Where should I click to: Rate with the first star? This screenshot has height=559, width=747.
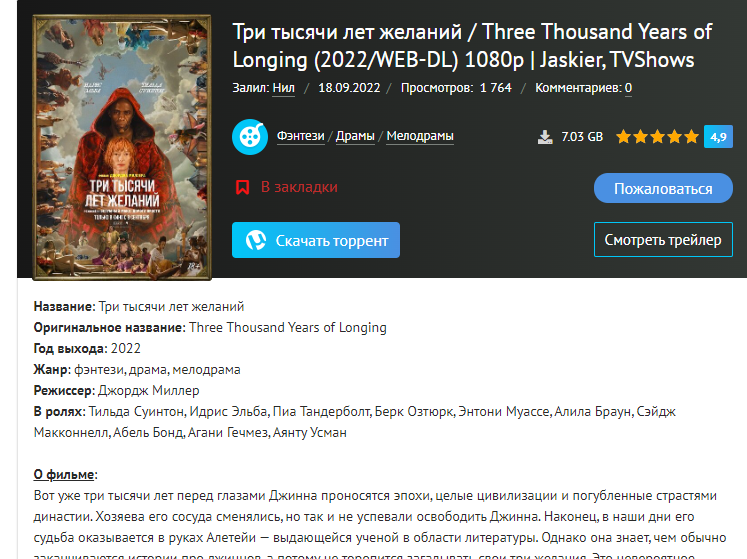[x=623, y=137]
